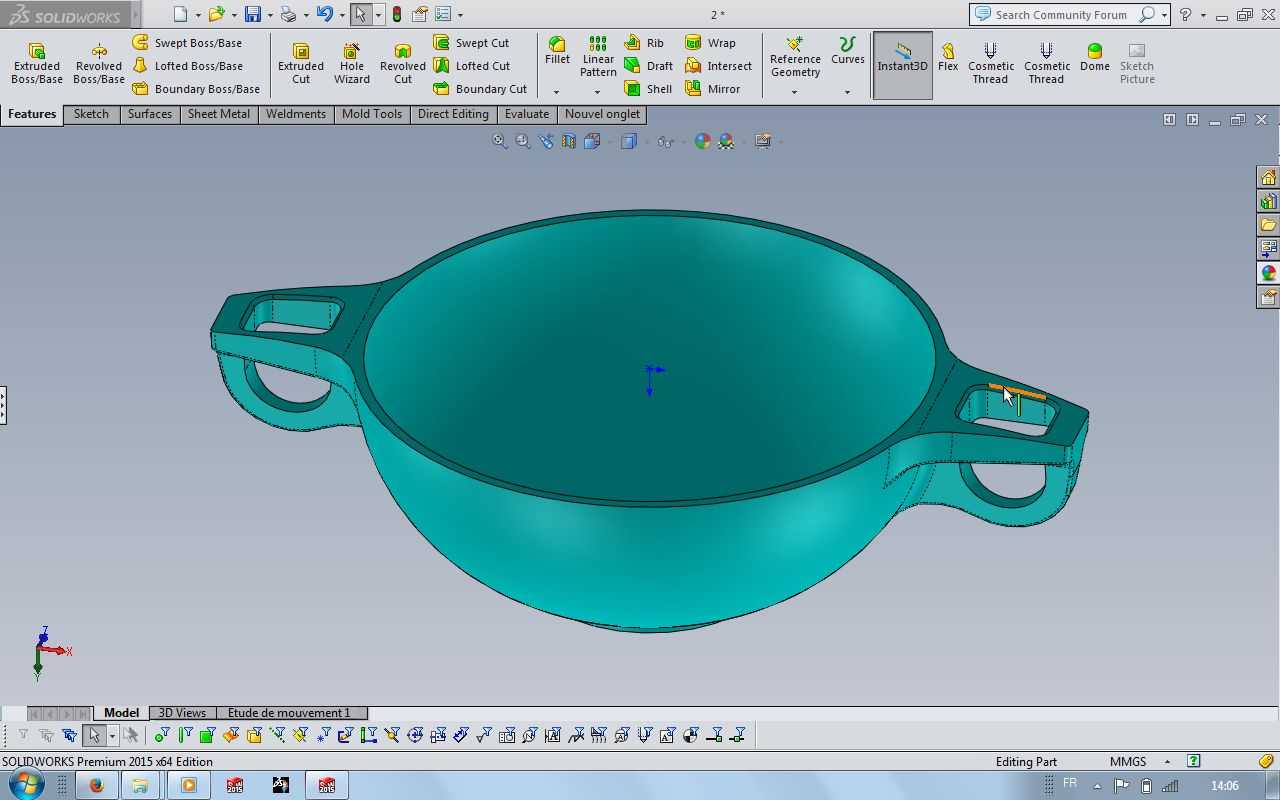Click the Linear Pattern tool
Image resolution: width=1280 pixels, height=800 pixels.
[598, 57]
